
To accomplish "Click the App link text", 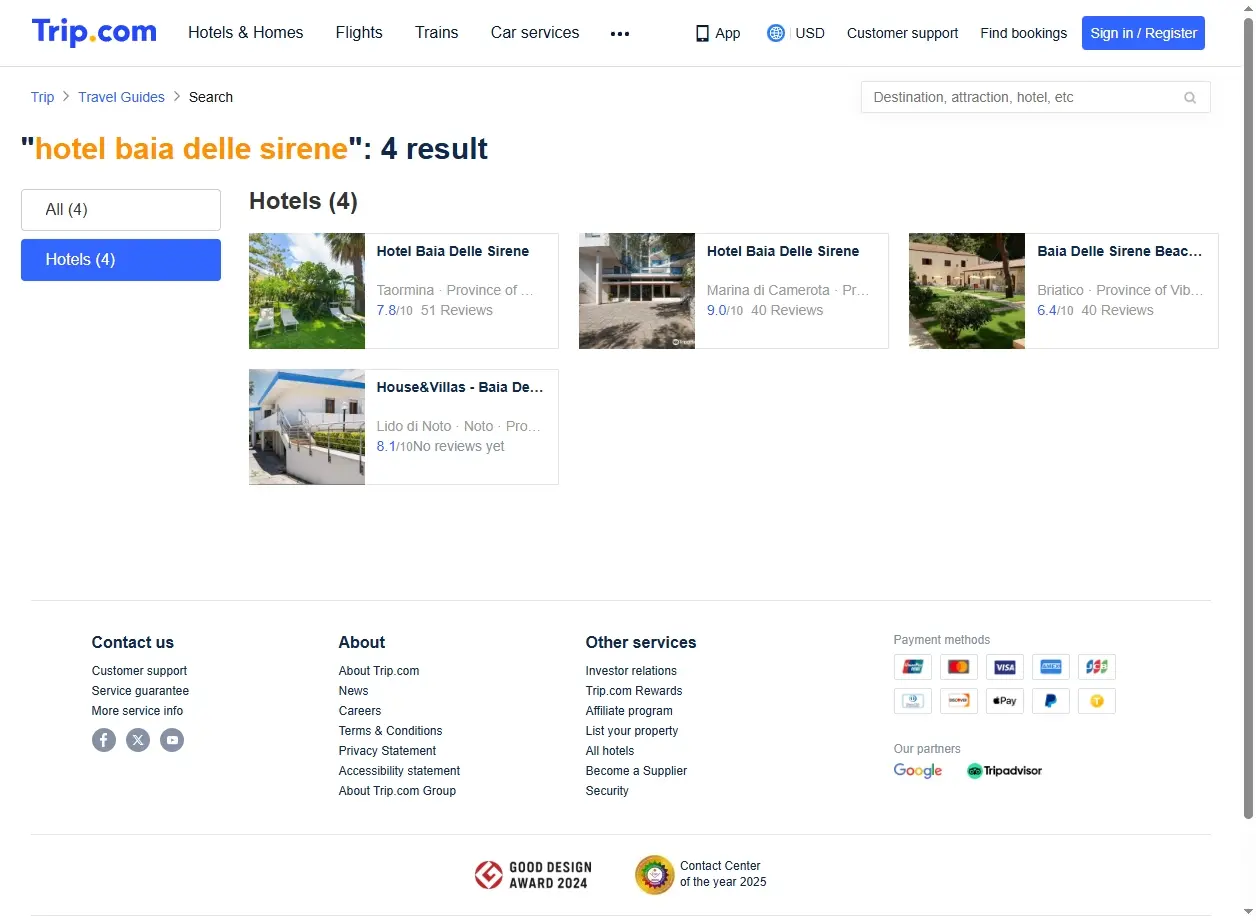I will pos(728,33).
